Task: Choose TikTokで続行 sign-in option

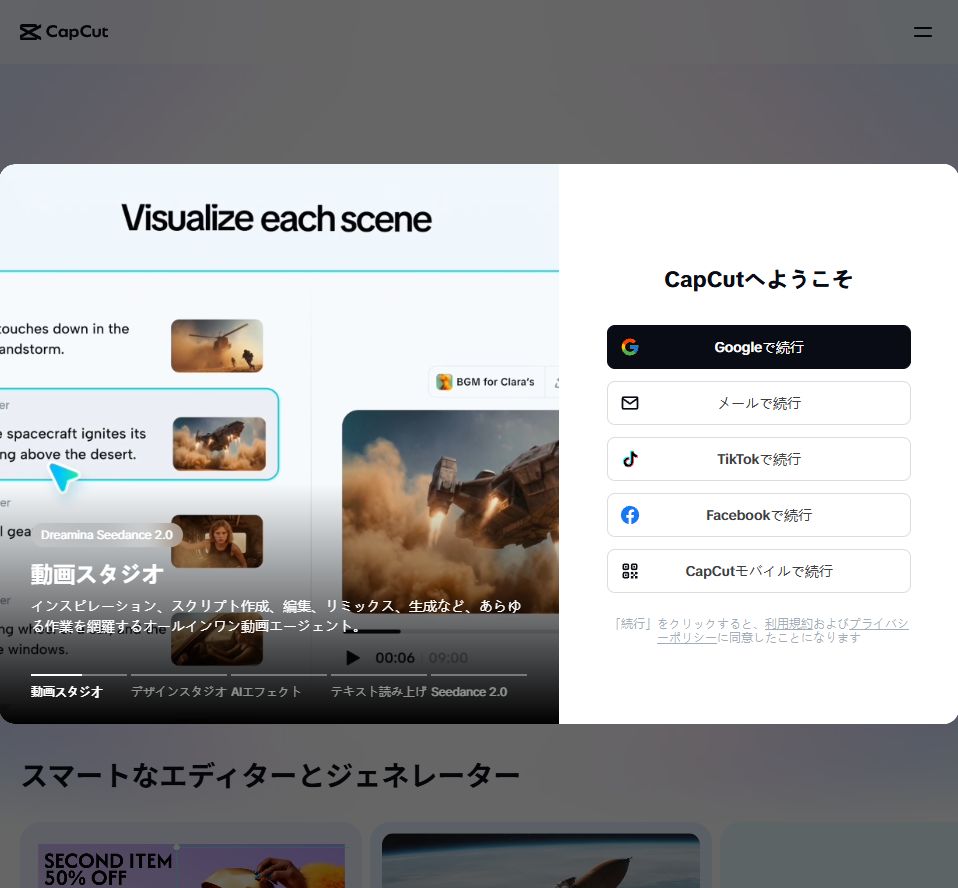Action: pyautogui.click(x=758, y=459)
